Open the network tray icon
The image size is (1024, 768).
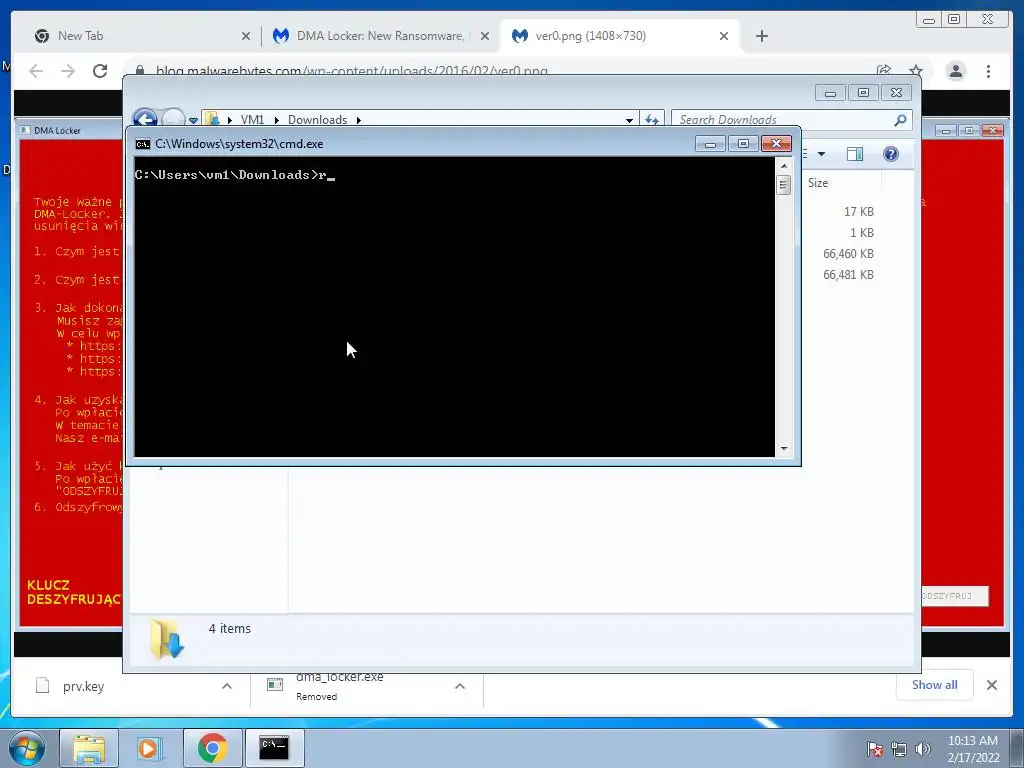coord(899,750)
